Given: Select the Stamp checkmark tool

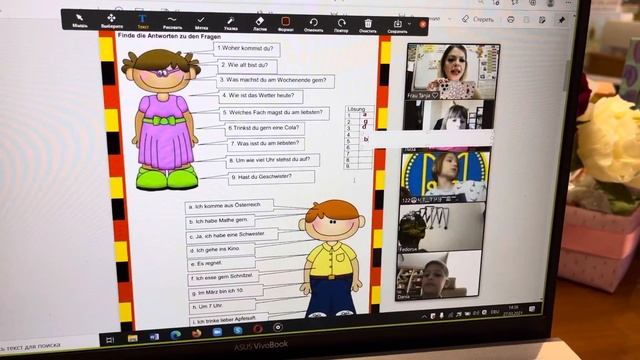Looking at the screenshot, I should pyautogui.click(x=201, y=23).
